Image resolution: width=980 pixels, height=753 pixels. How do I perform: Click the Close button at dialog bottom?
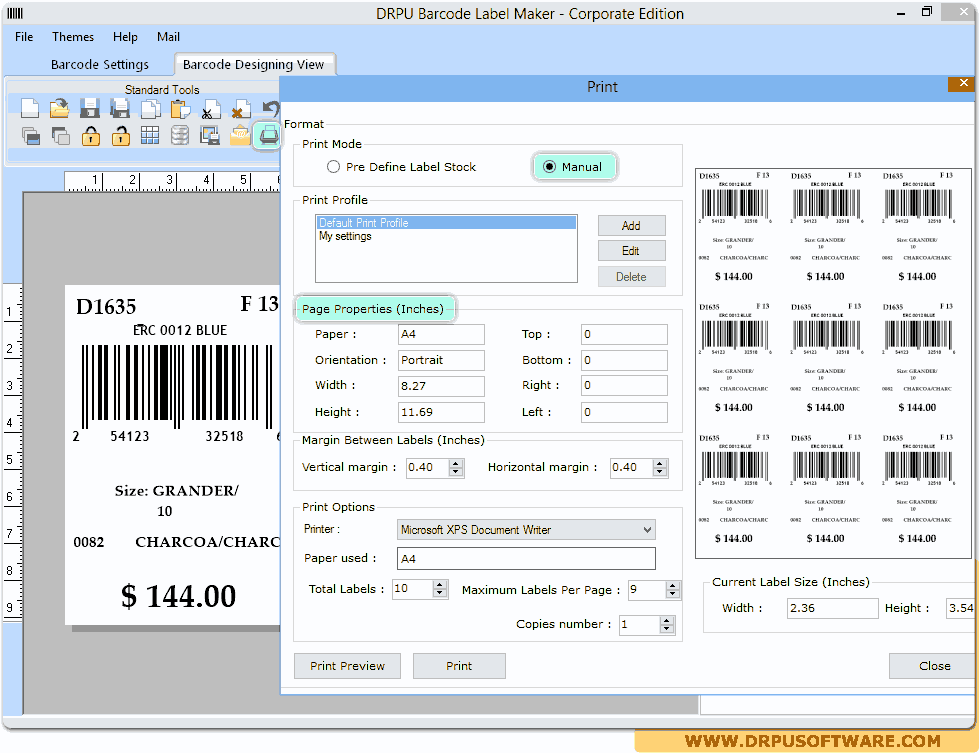934,666
